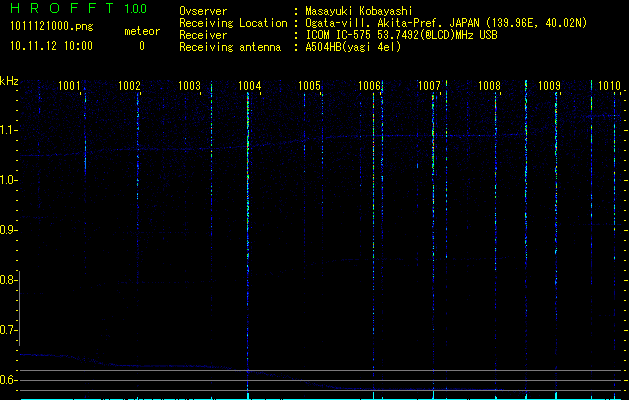This screenshot has width=629, height=400.
Task: Select the 1005 time marker
Action: (x=310, y=85)
